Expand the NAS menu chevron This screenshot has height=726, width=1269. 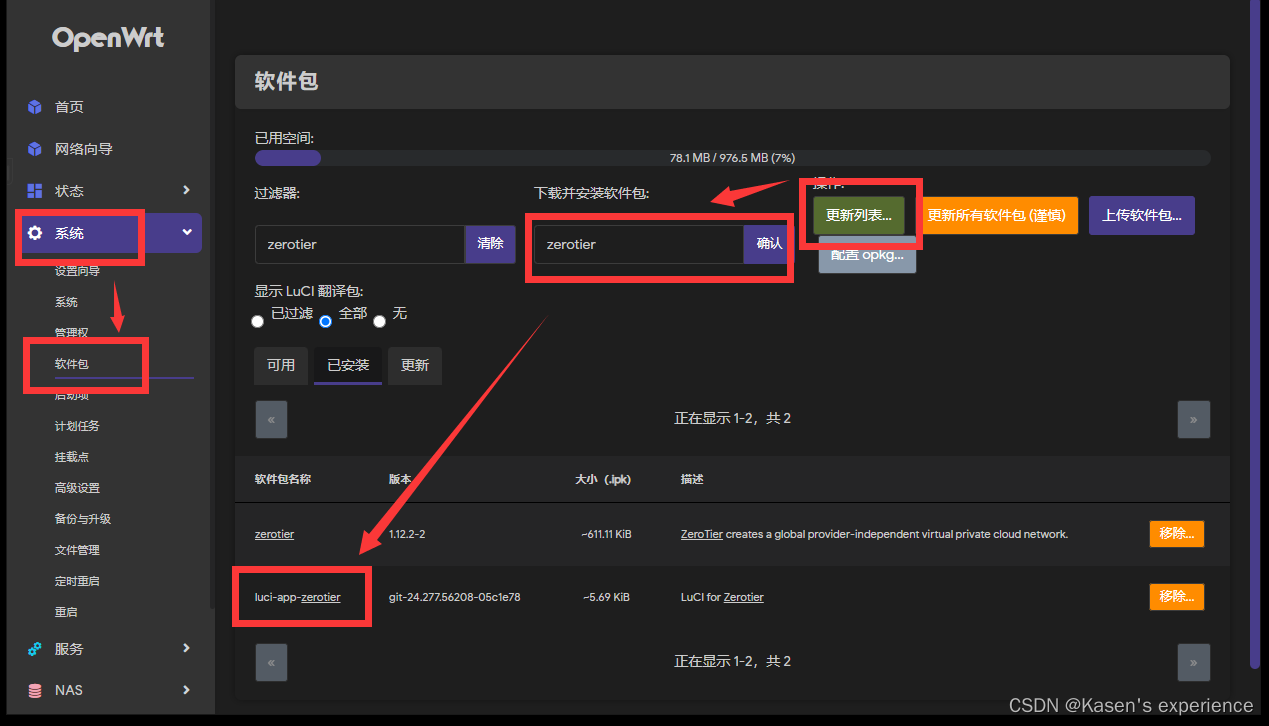tap(186, 689)
